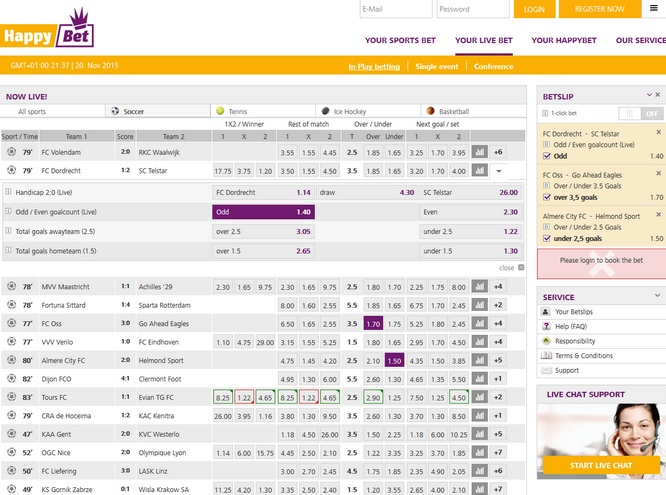Image resolution: width=666 pixels, height=495 pixels.
Task: Open statistics chart icon for MVV Maastricht row
Action: (x=480, y=287)
